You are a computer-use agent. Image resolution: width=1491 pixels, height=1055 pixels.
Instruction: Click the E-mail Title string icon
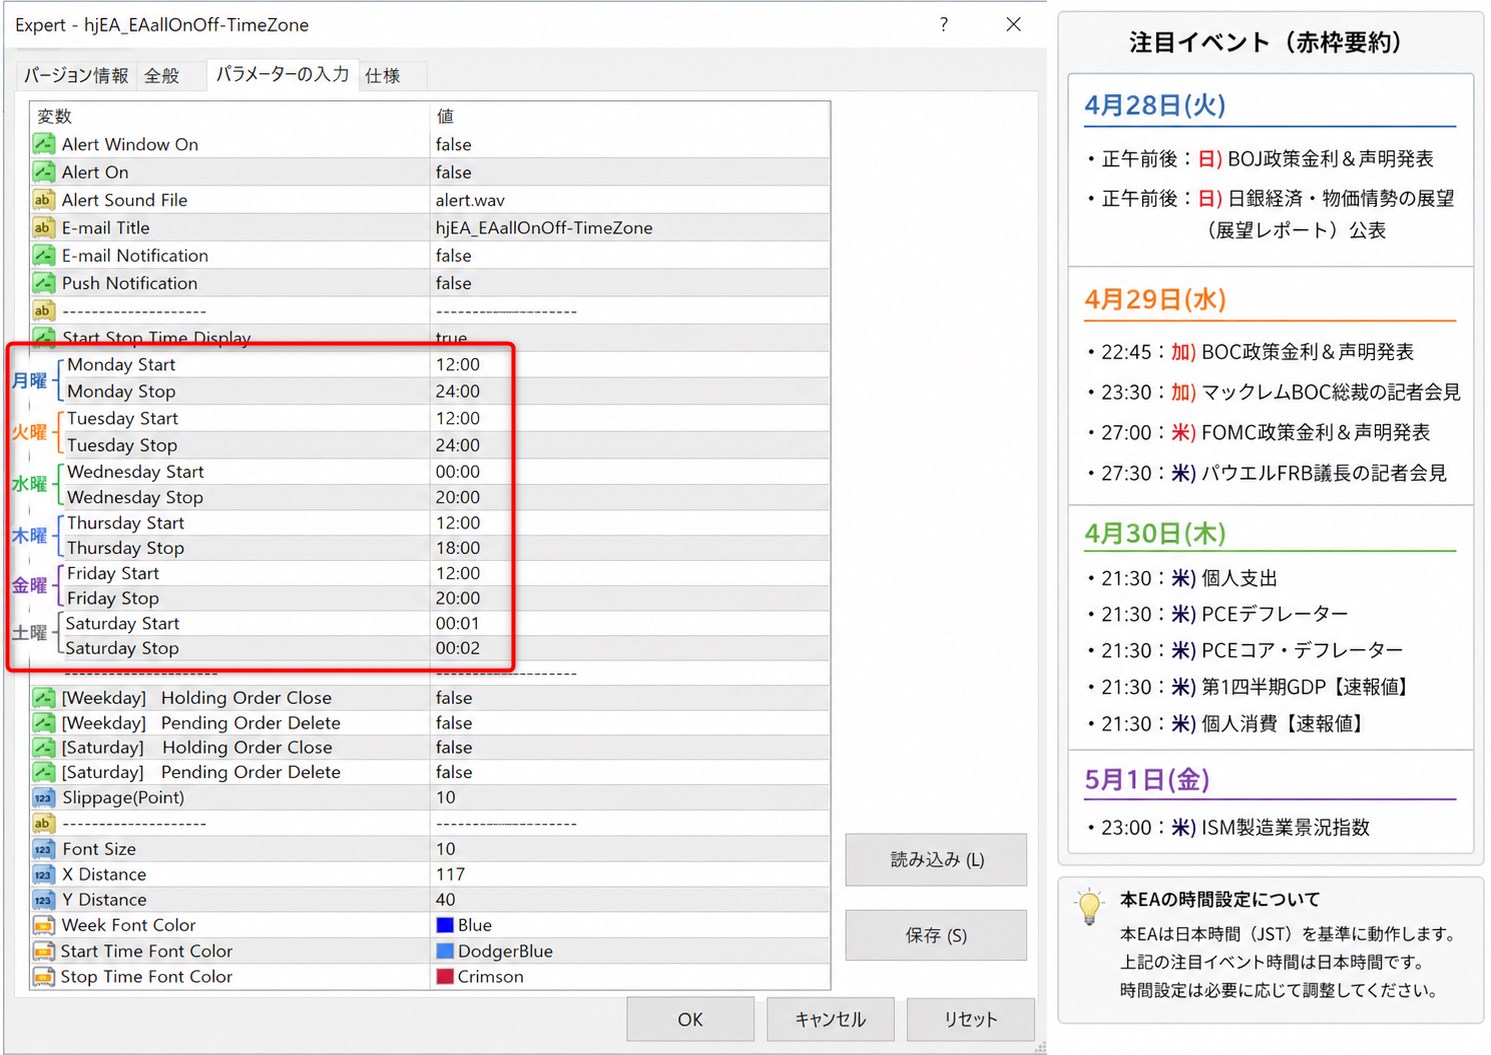click(x=43, y=228)
